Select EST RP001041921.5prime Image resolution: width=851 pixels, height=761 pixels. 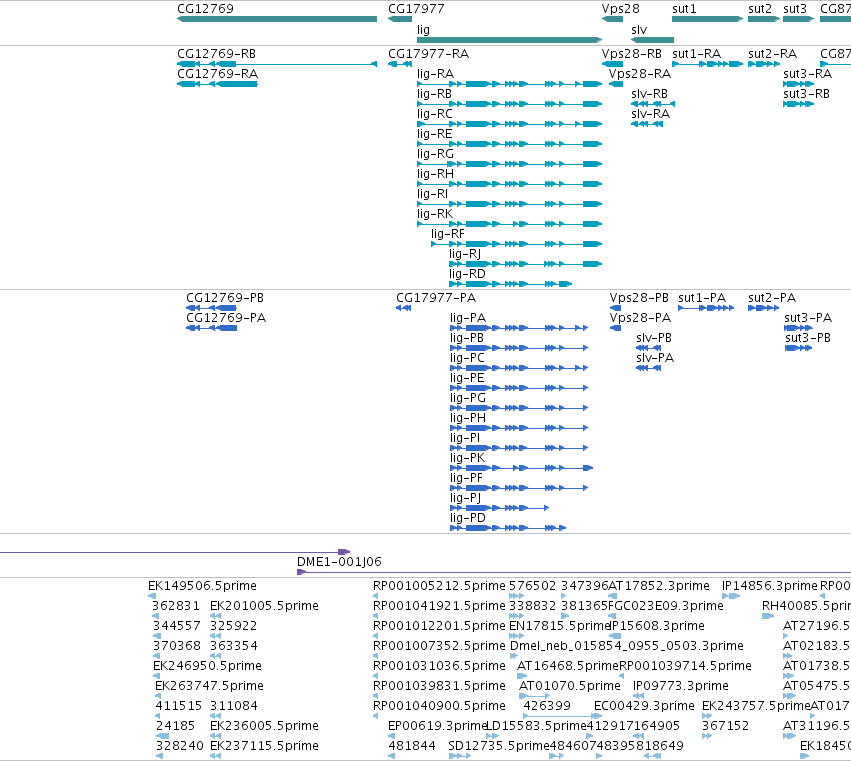click(376, 616)
